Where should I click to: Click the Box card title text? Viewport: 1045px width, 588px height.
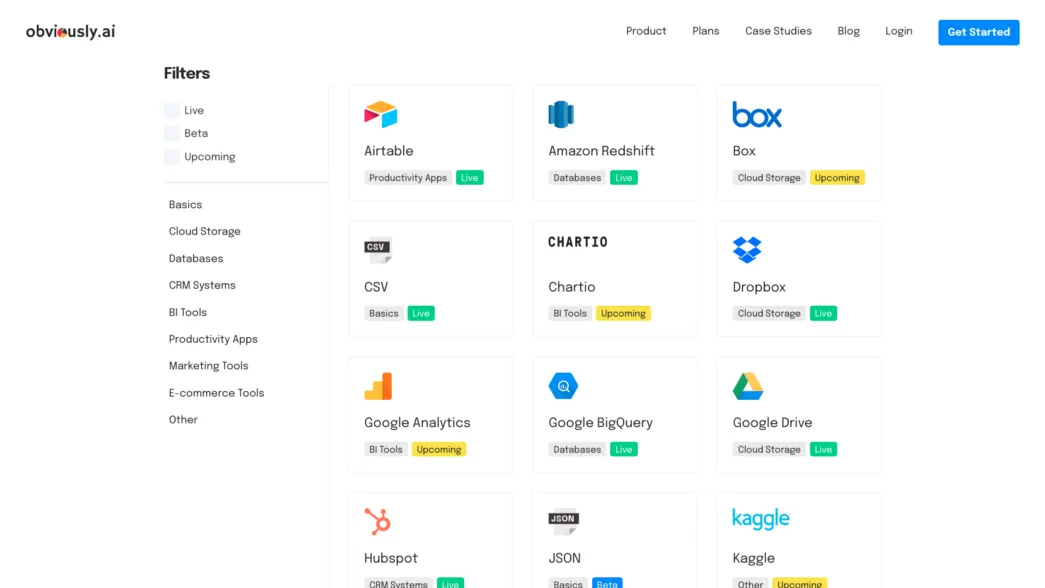[x=744, y=151]
